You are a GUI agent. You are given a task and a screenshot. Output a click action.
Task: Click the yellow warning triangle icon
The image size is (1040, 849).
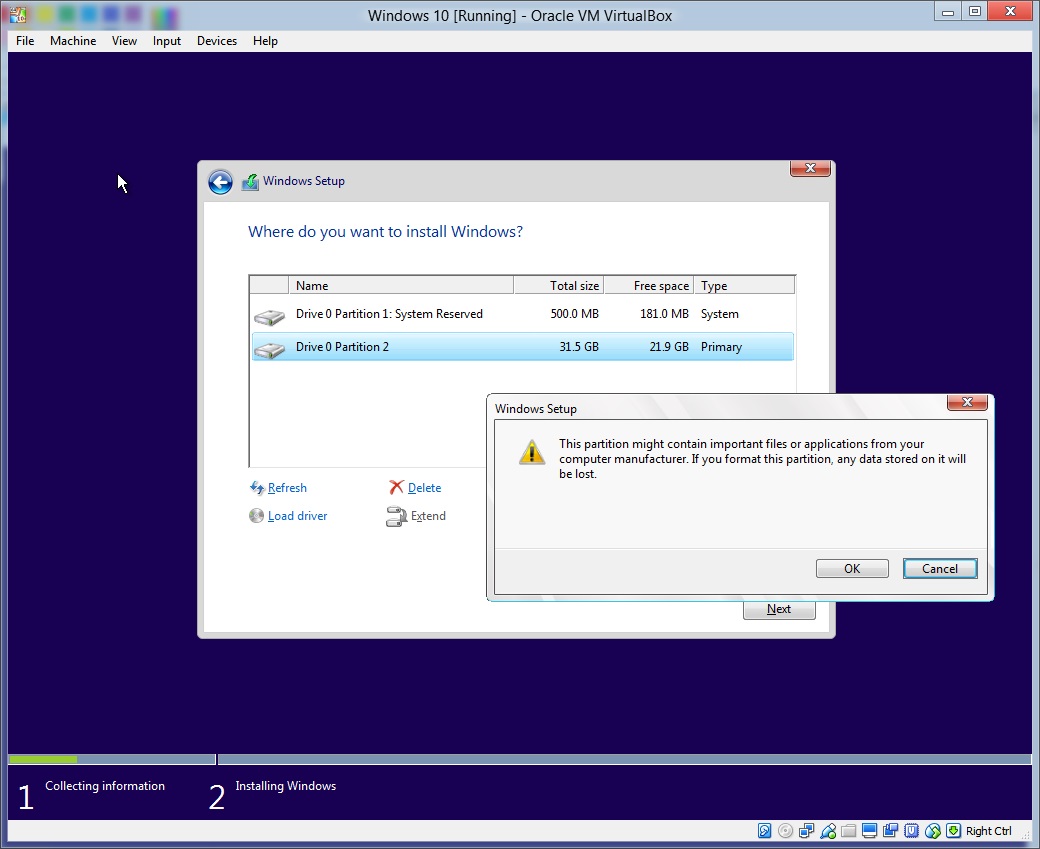(x=532, y=452)
